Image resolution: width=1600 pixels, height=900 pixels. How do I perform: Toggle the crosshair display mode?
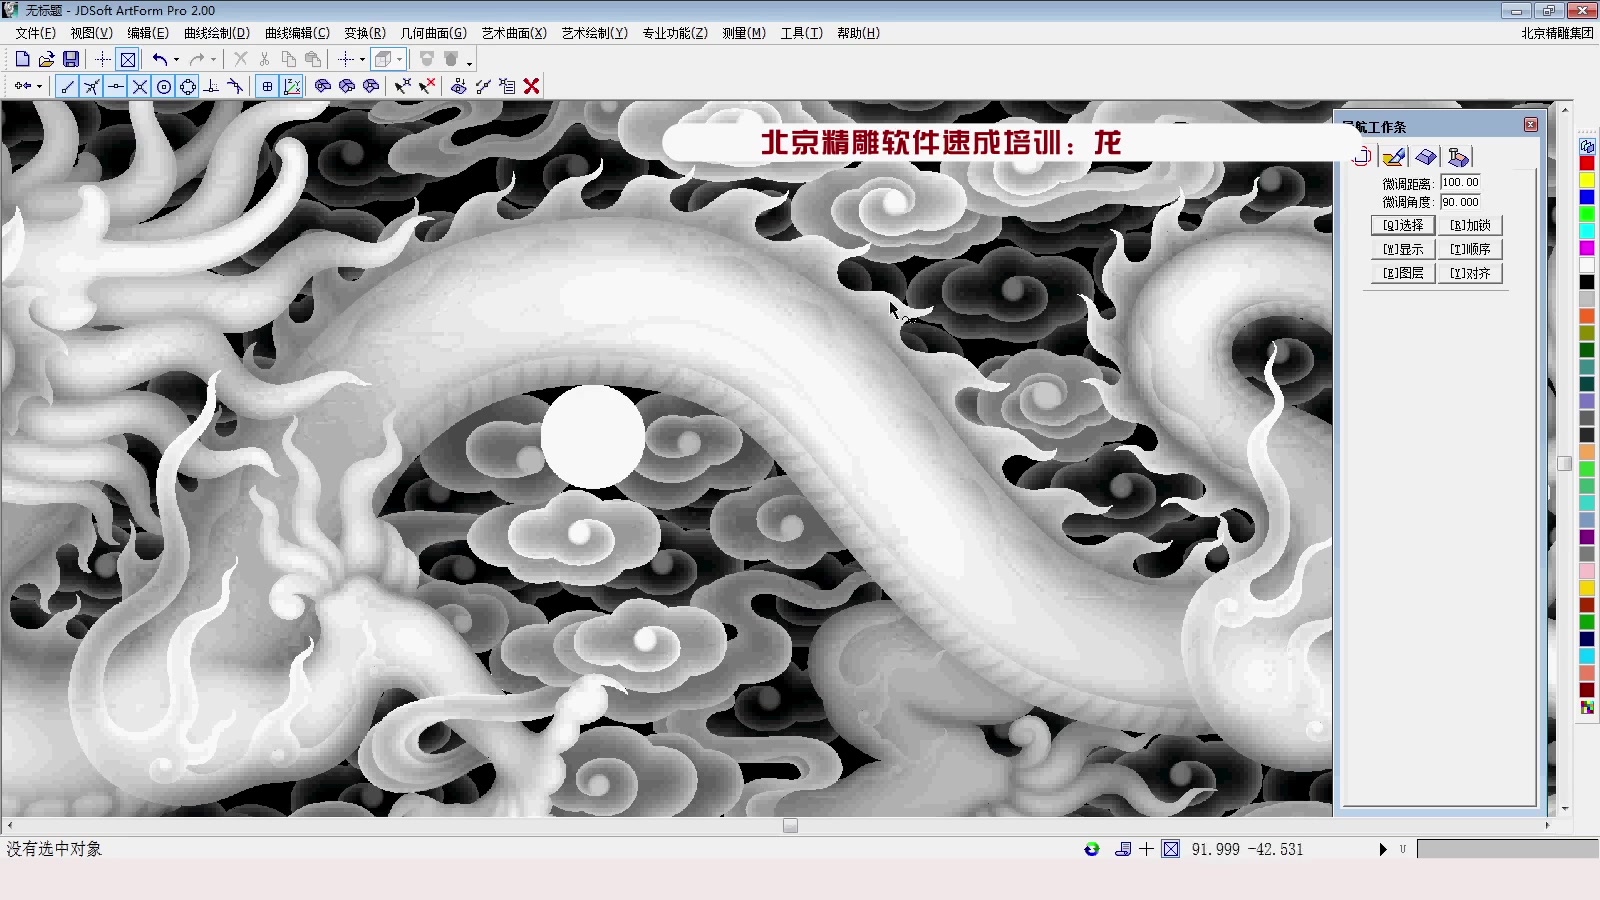coord(103,59)
